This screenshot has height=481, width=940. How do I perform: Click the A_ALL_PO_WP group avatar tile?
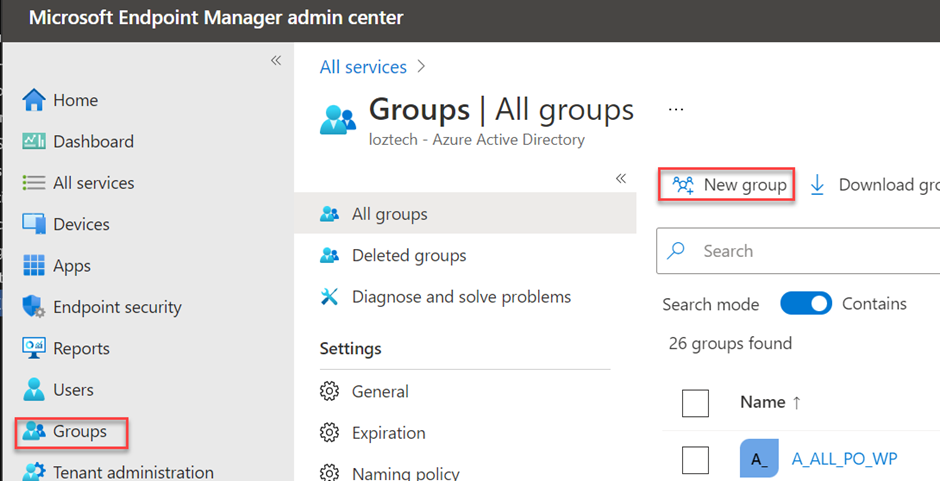pyautogui.click(x=759, y=458)
